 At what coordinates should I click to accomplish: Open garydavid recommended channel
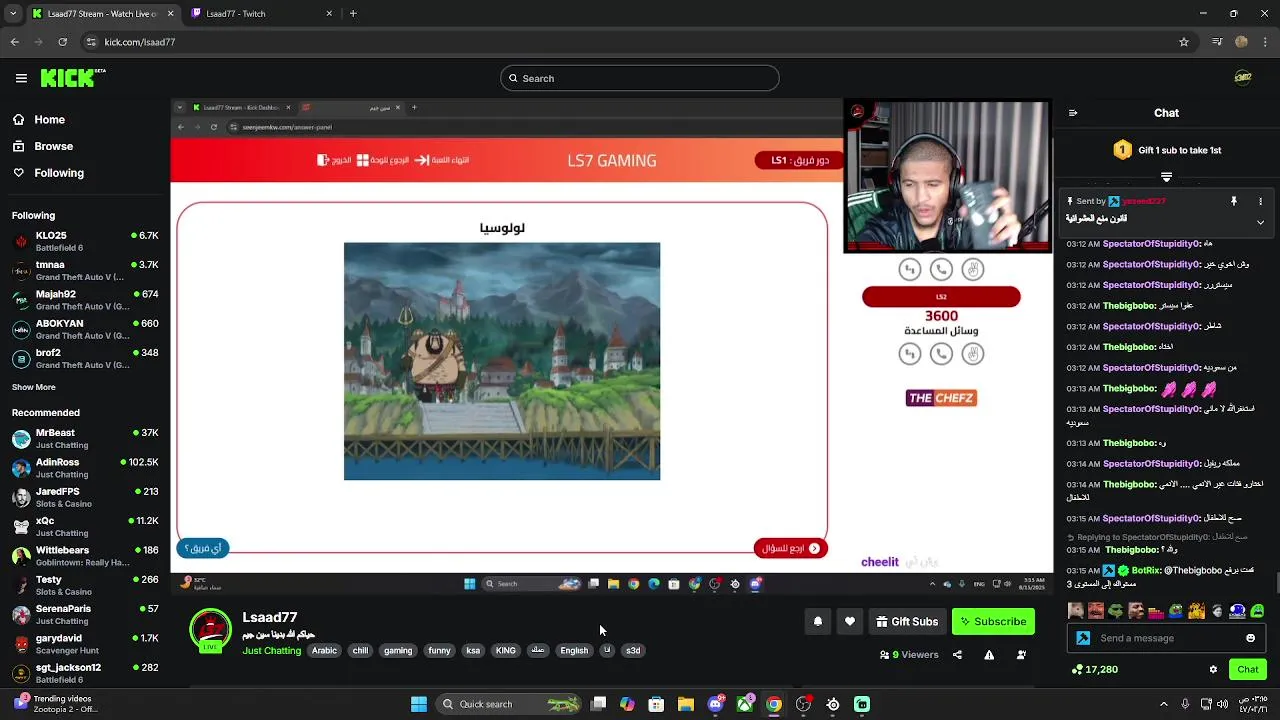[85, 644]
